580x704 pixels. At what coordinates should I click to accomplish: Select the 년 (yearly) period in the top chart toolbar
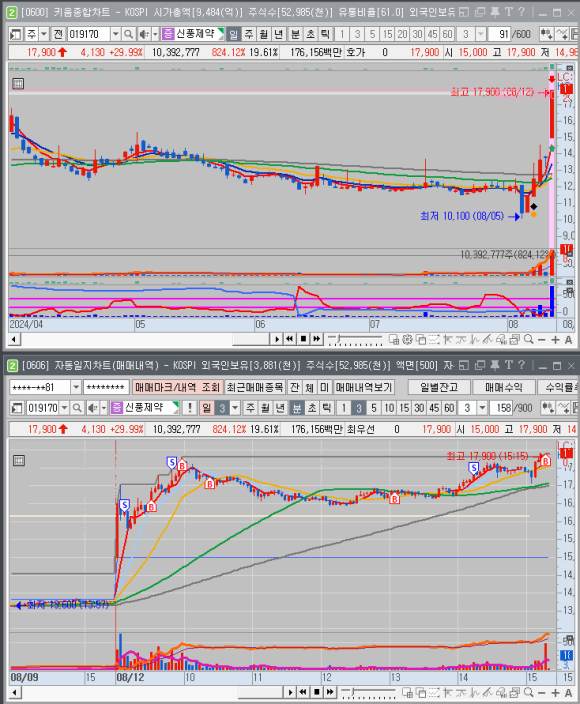(x=279, y=34)
